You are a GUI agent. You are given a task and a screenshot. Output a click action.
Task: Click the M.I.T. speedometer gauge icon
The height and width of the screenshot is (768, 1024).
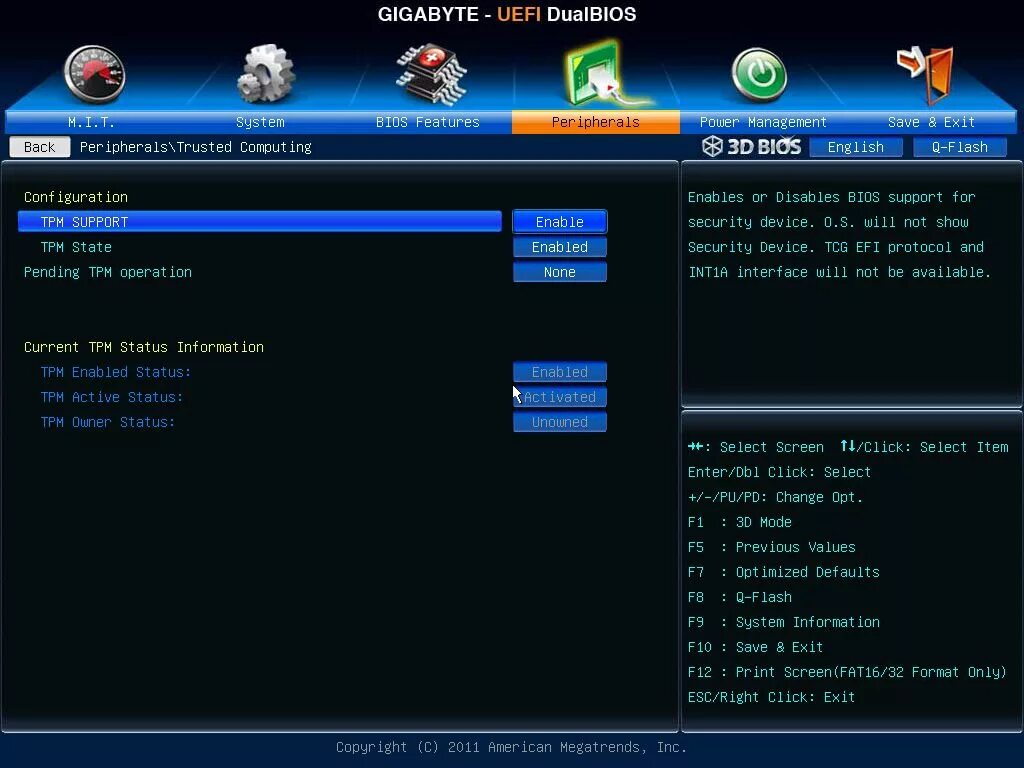click(94, 74)
